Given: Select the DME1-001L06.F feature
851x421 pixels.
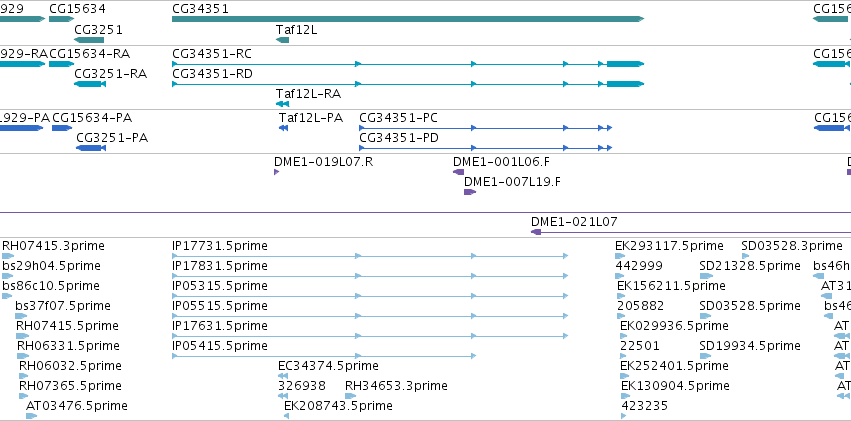Looking at the screenshot, I should point(459,172).
